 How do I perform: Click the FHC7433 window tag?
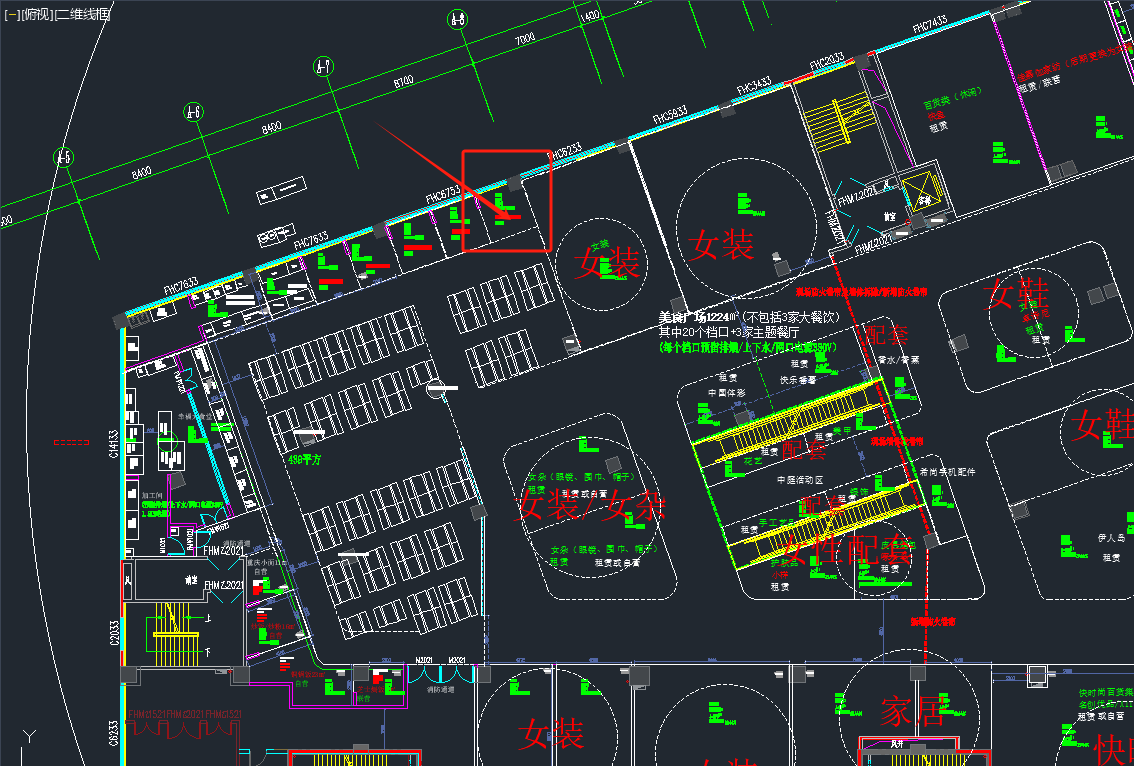(929, 22)
